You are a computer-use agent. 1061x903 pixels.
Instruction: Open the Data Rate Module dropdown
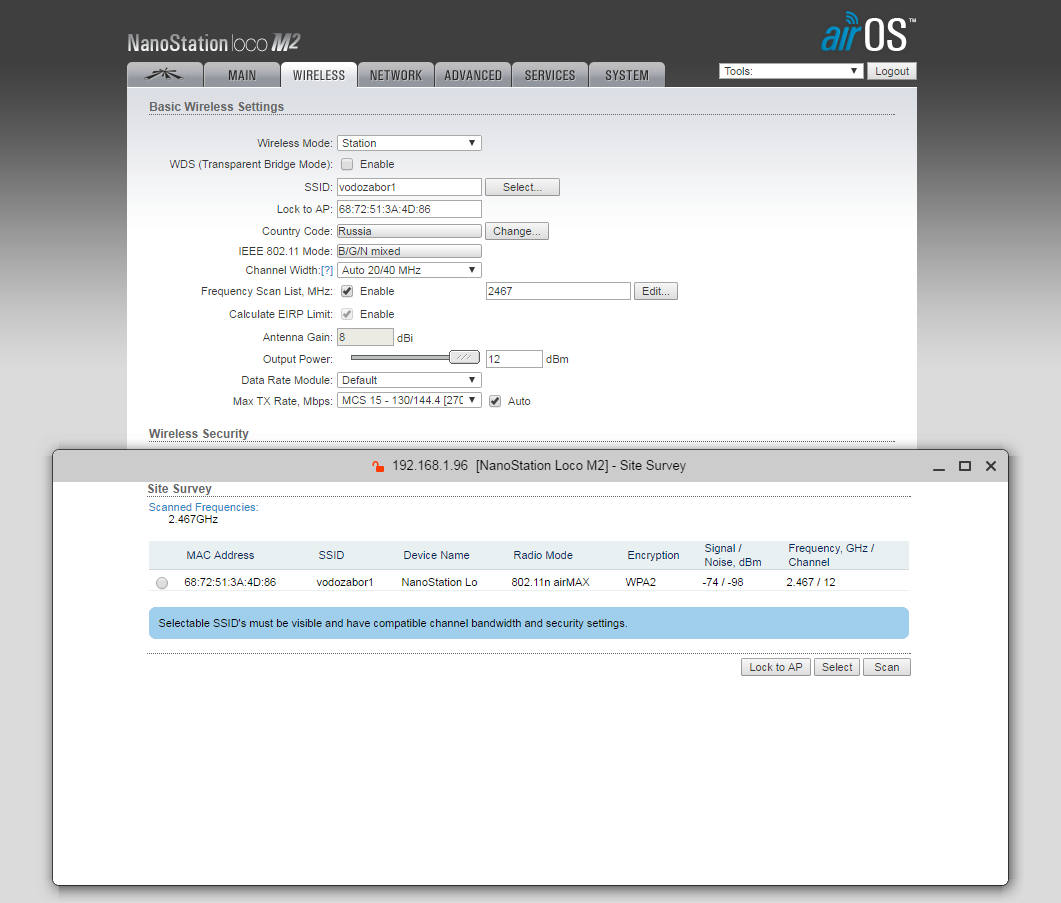[x=409, y=380]
